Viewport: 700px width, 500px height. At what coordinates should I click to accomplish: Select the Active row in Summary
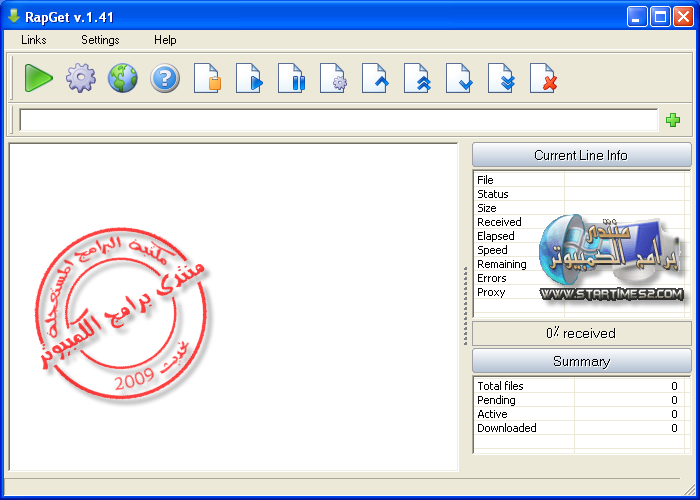pyautogui.click(x=580, y=414)
